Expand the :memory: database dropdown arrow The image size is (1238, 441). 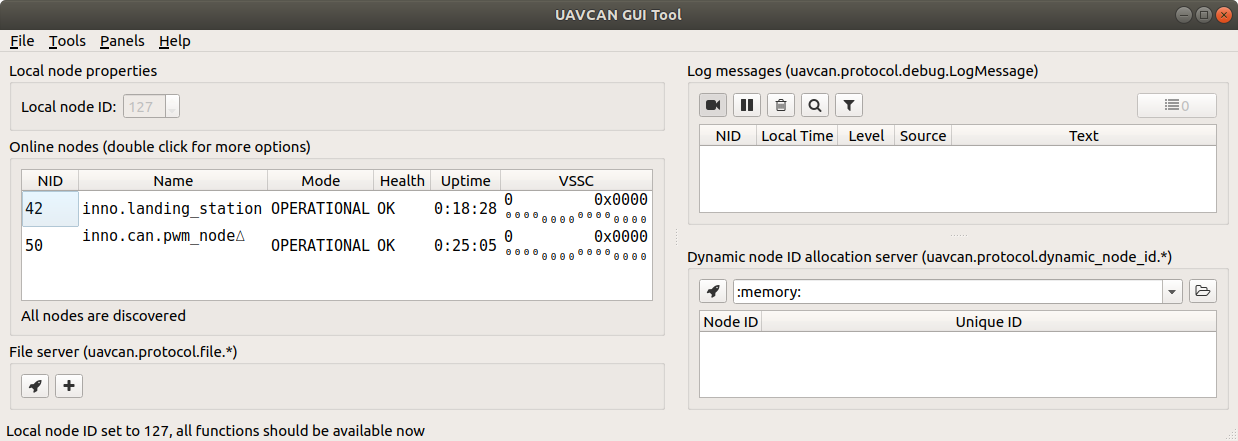[x=1172, y=292]
